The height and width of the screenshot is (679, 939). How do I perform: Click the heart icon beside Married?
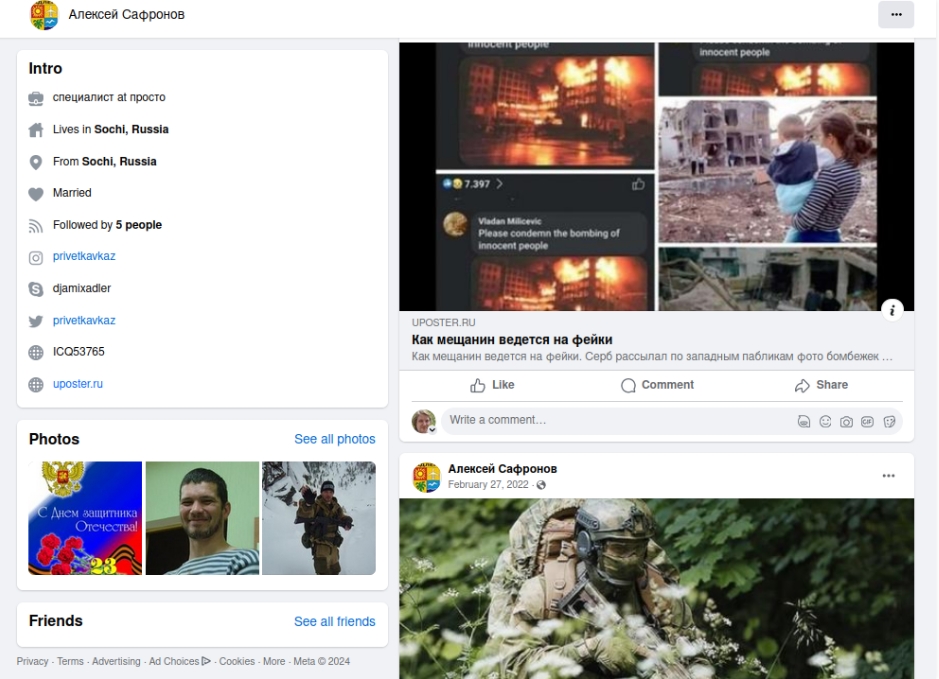pos(36,194)
